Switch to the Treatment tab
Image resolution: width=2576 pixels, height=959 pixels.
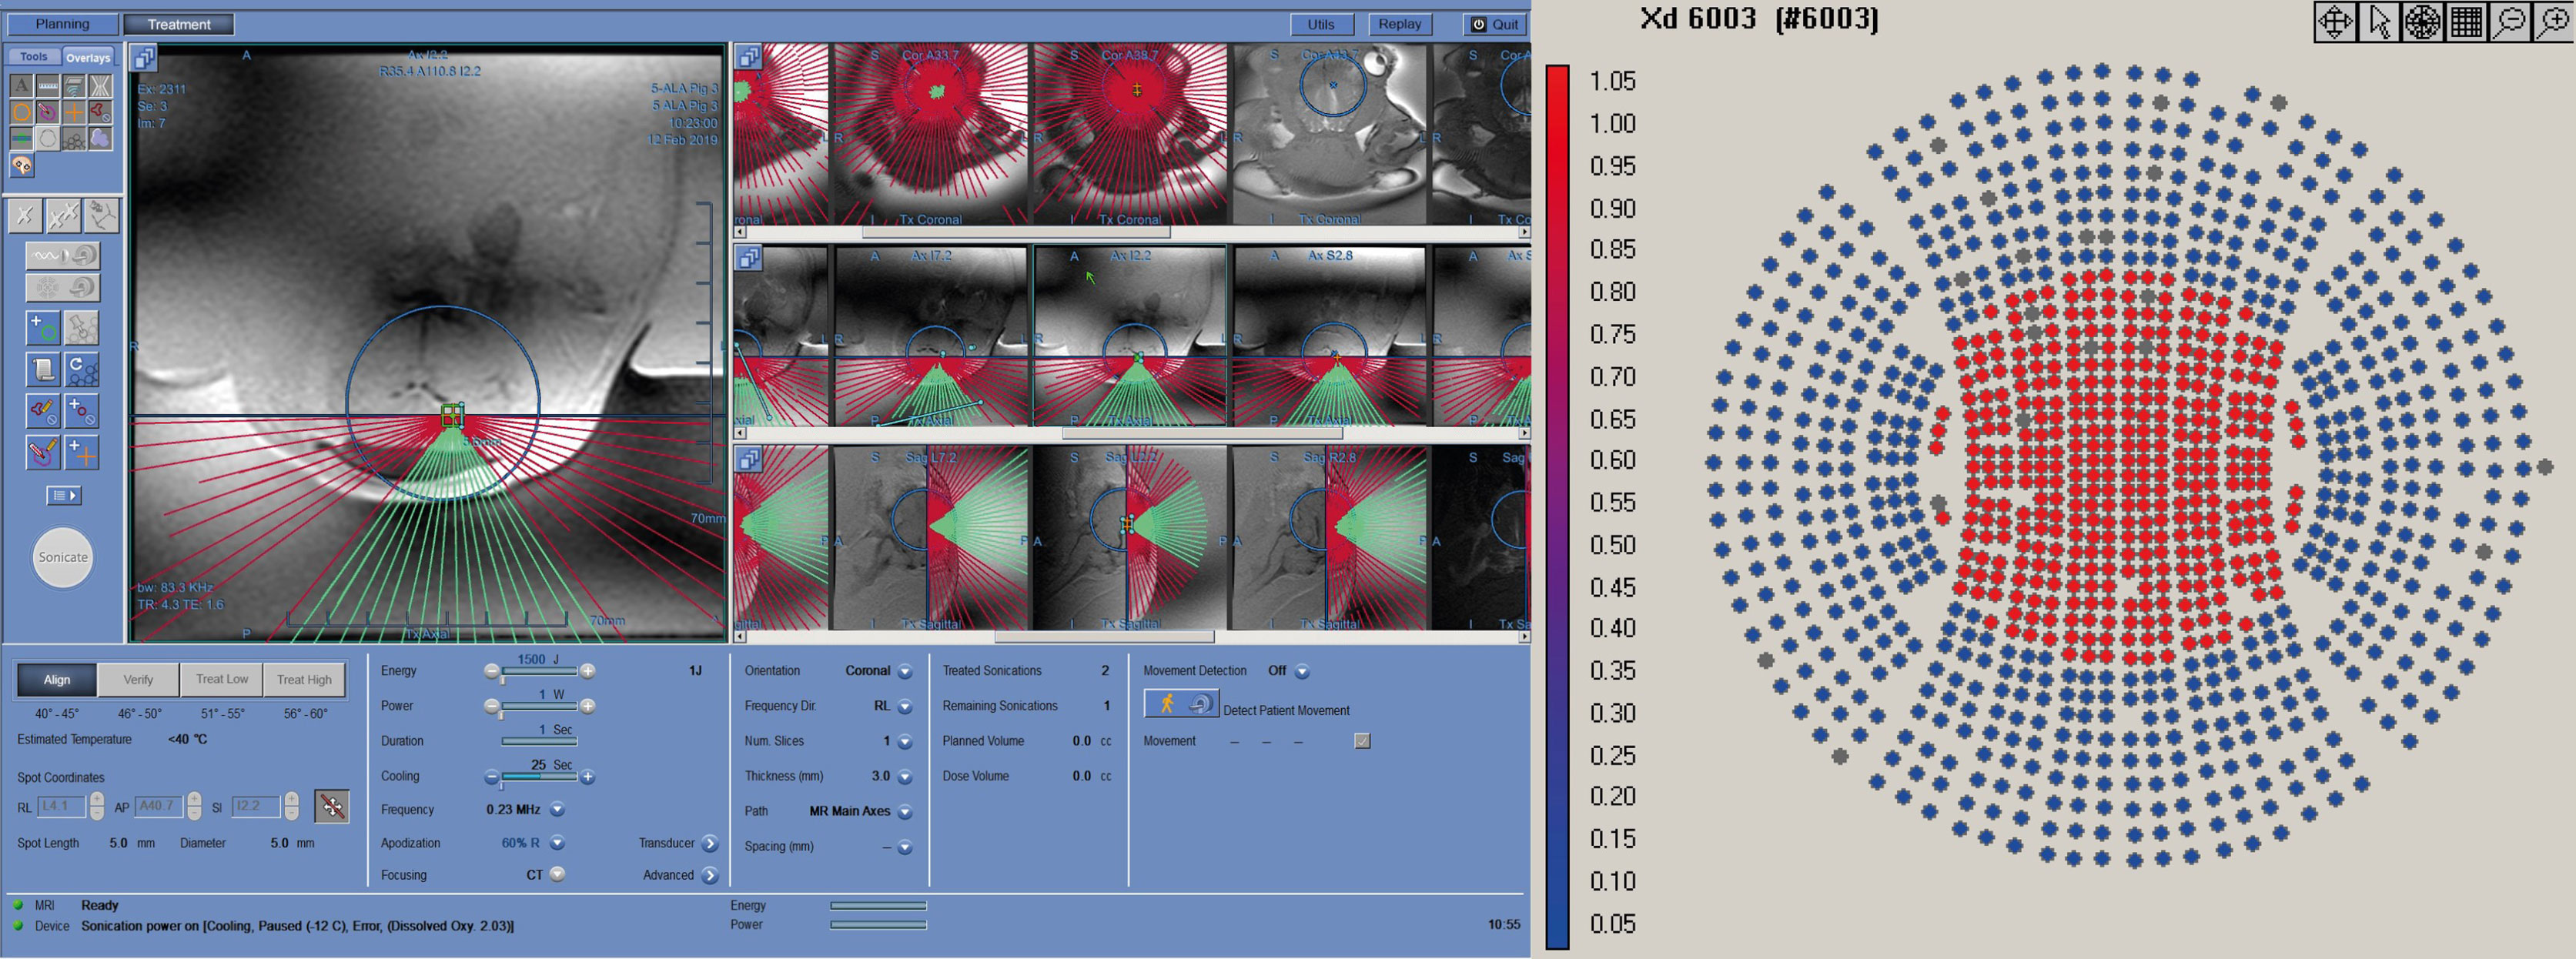coord(179,24)
